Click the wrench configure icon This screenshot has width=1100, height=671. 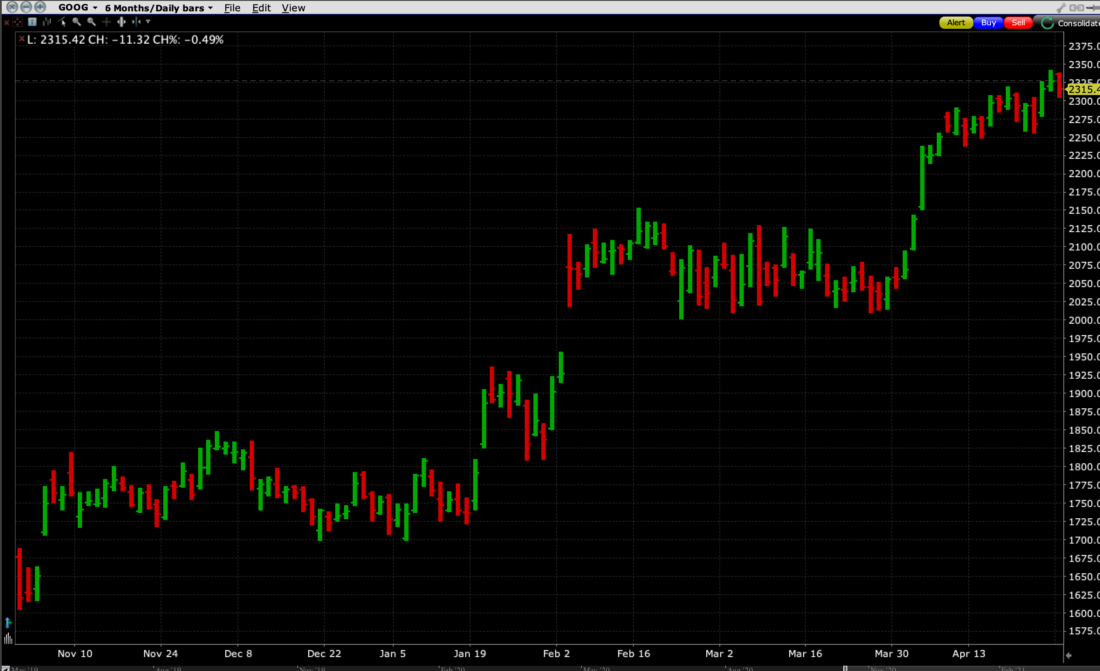coord(1061,8)
